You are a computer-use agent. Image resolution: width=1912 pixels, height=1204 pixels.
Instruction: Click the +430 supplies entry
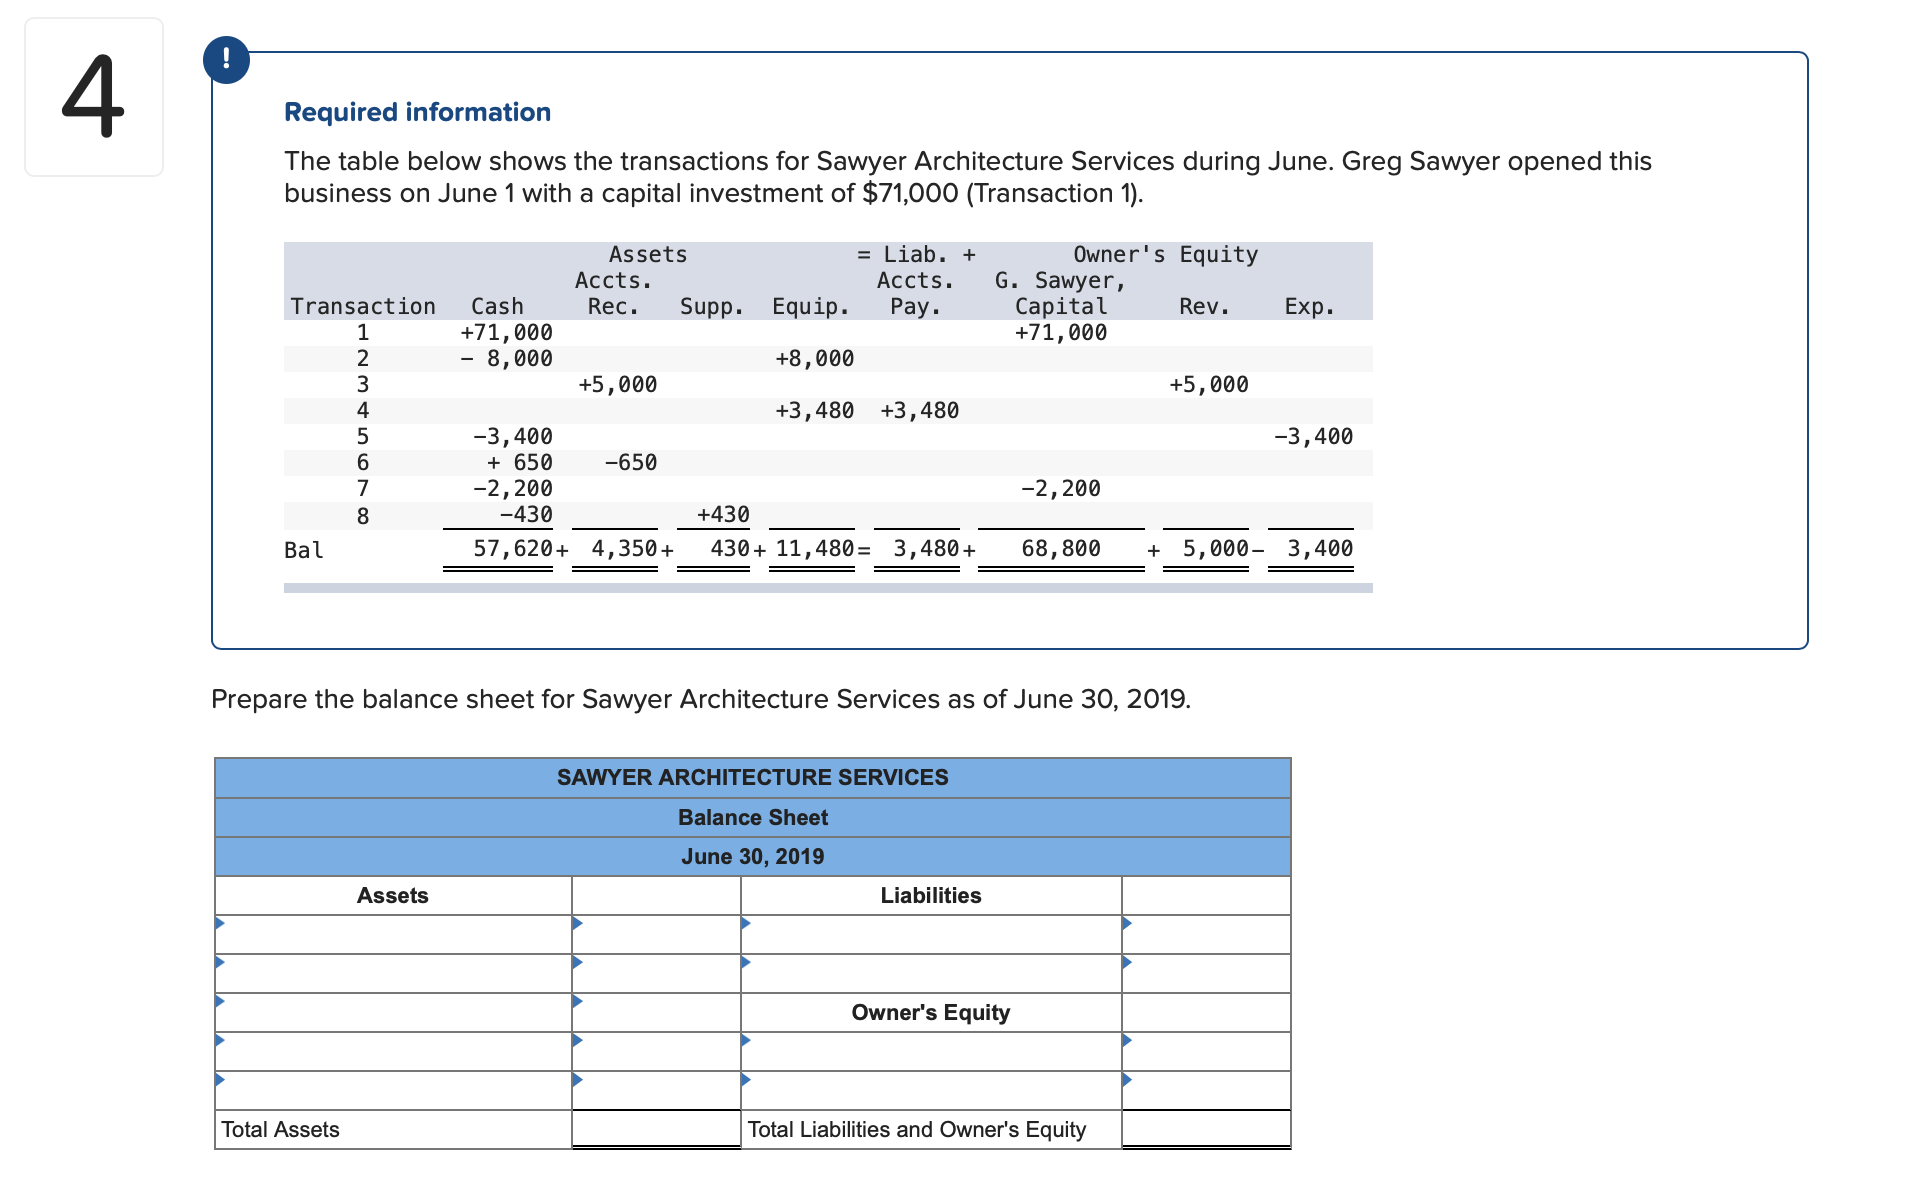723,514
